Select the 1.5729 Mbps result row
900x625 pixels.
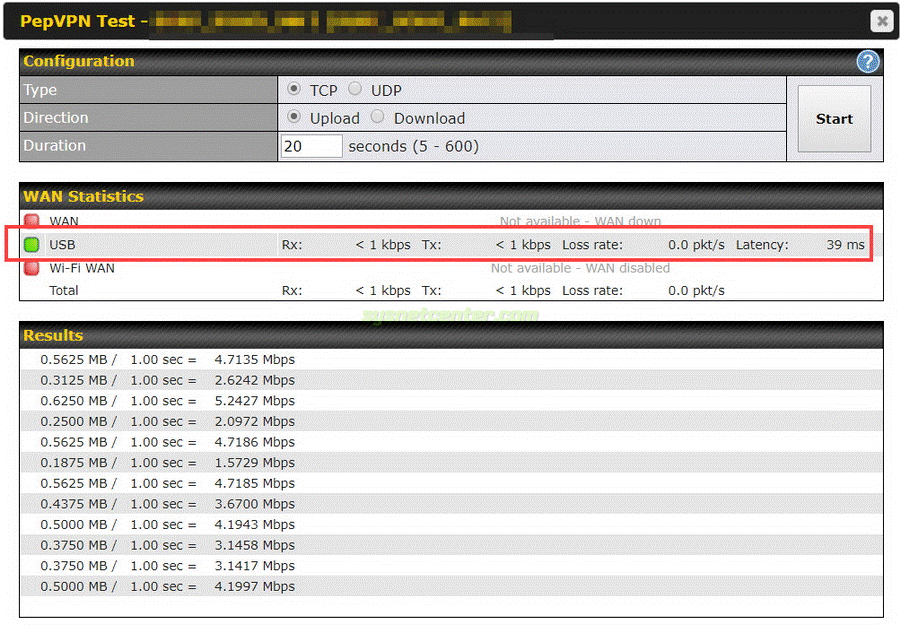(x=452, y=463)
